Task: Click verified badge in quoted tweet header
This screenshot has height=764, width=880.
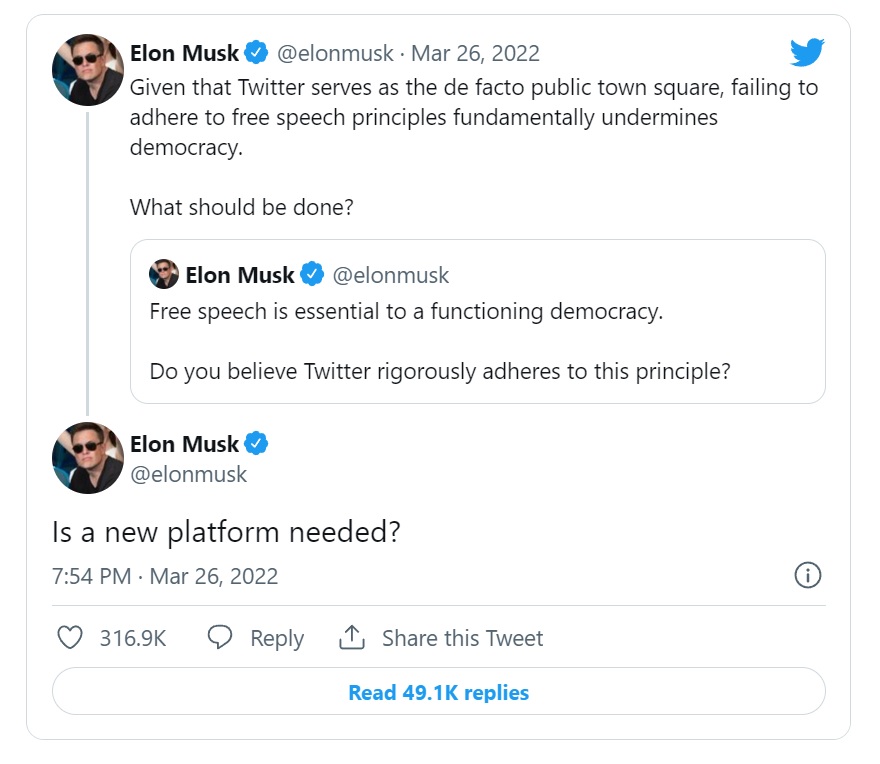Action: (313, 274)
